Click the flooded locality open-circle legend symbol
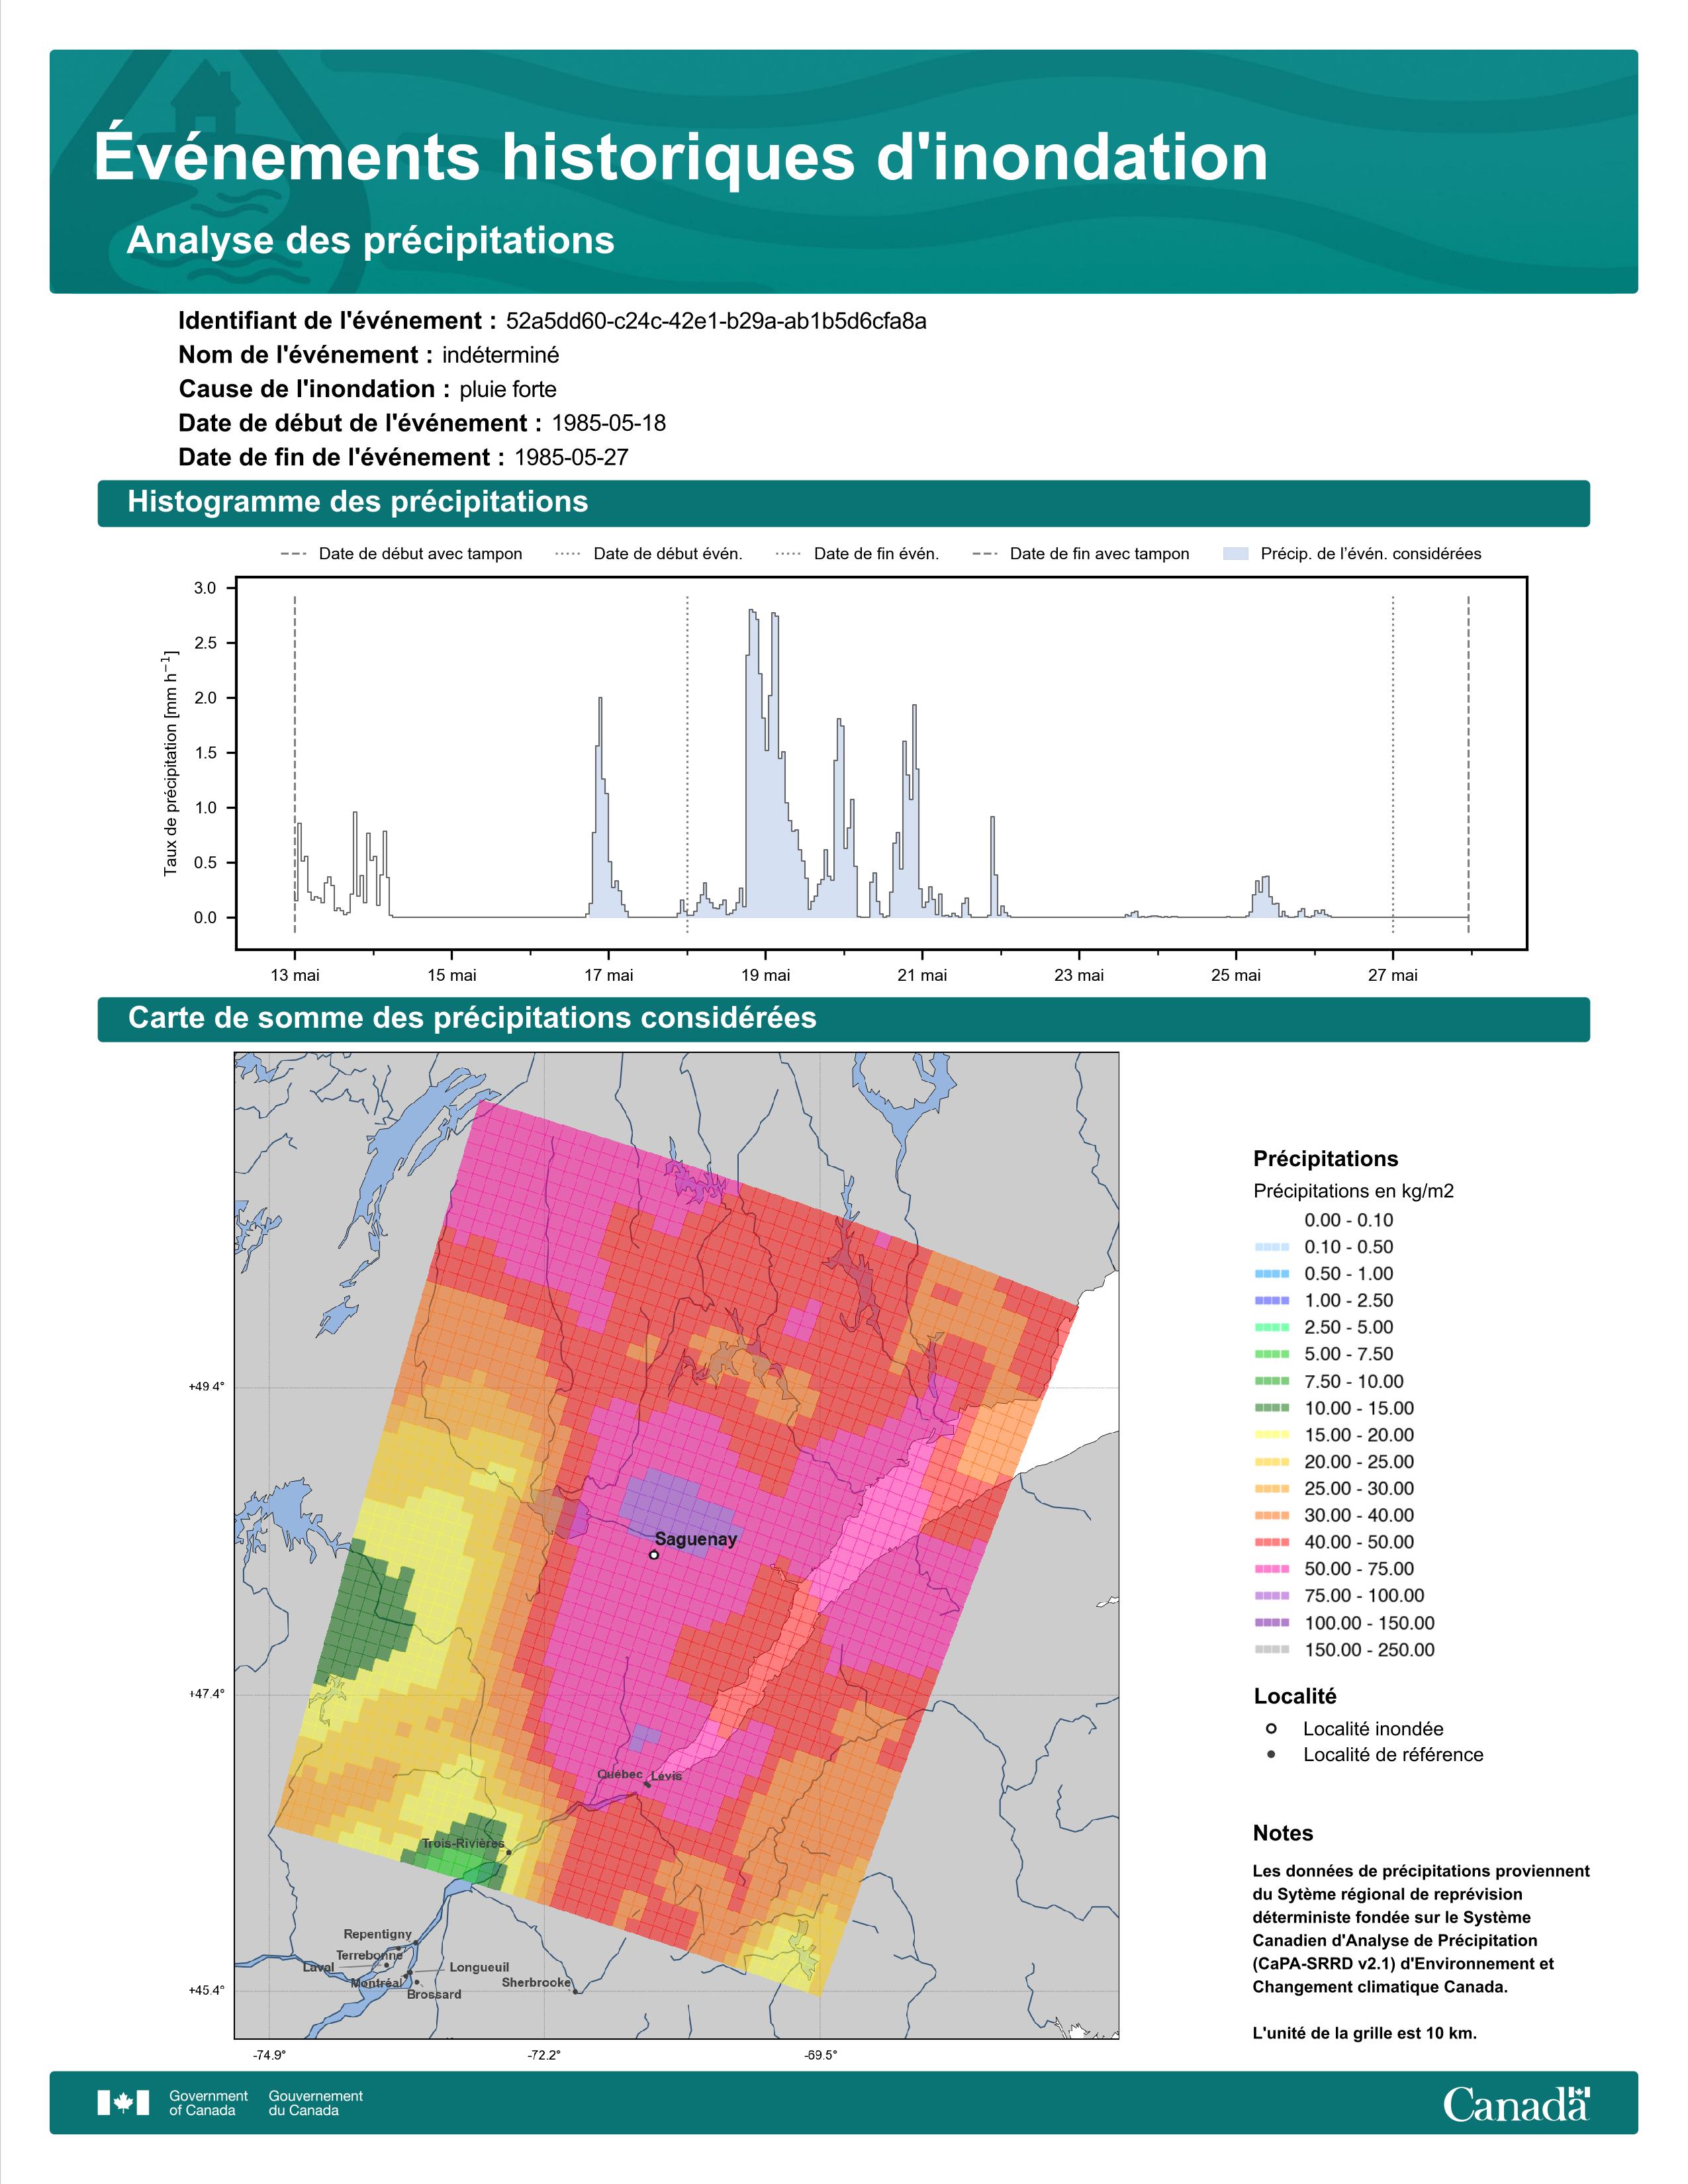1688x2184 pixels. [x=1271, y=1729]
